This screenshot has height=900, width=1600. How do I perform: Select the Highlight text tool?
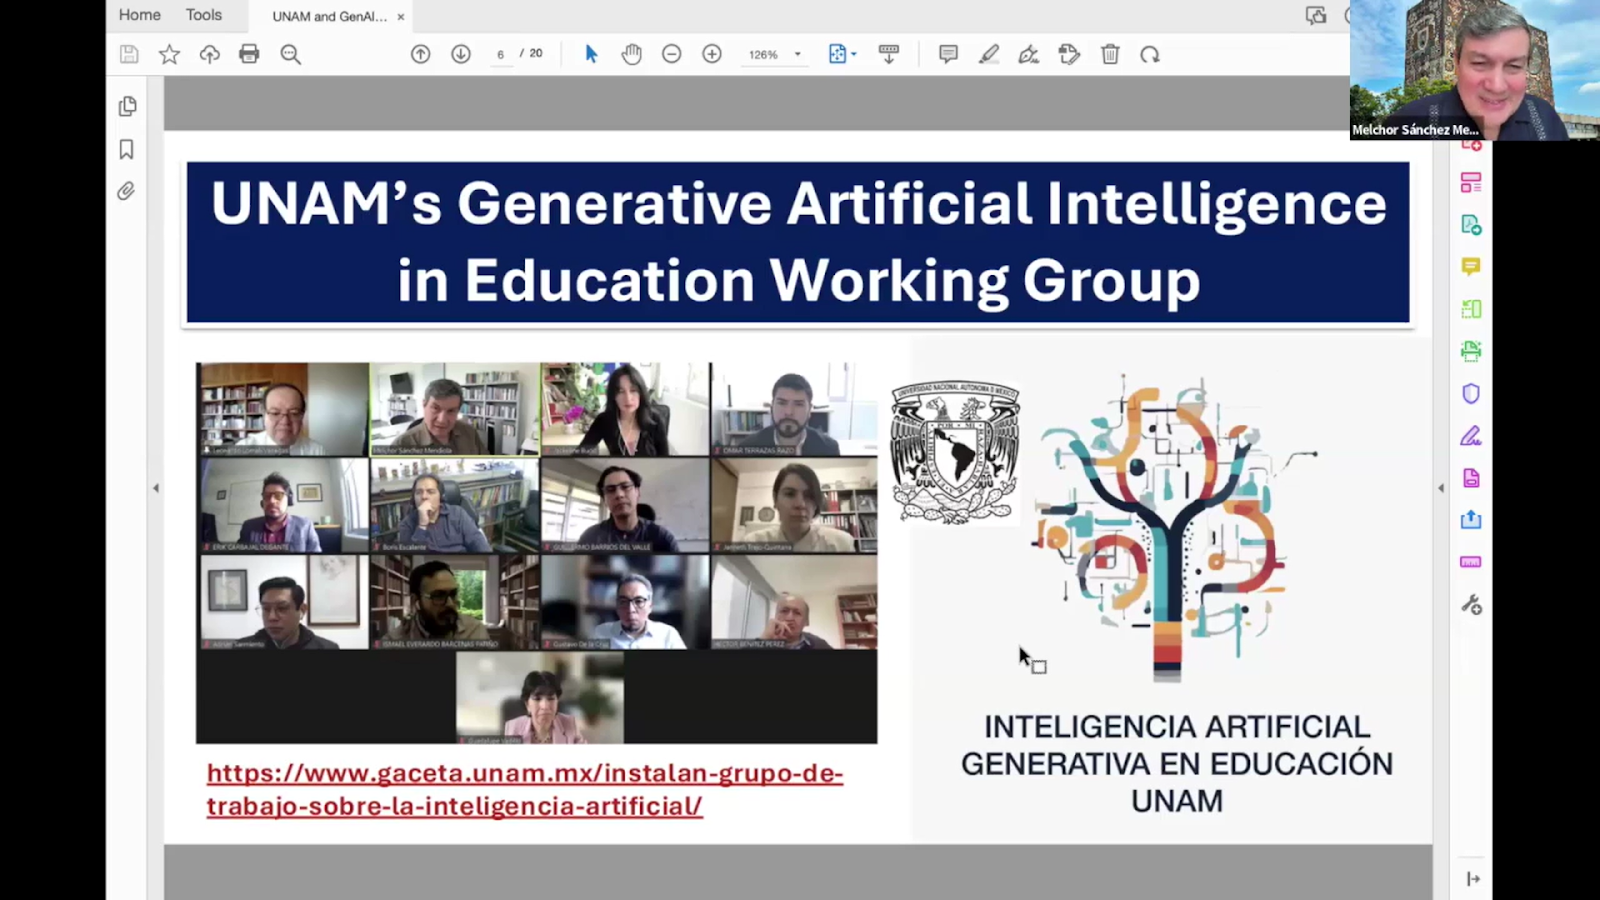click(989, 54)
